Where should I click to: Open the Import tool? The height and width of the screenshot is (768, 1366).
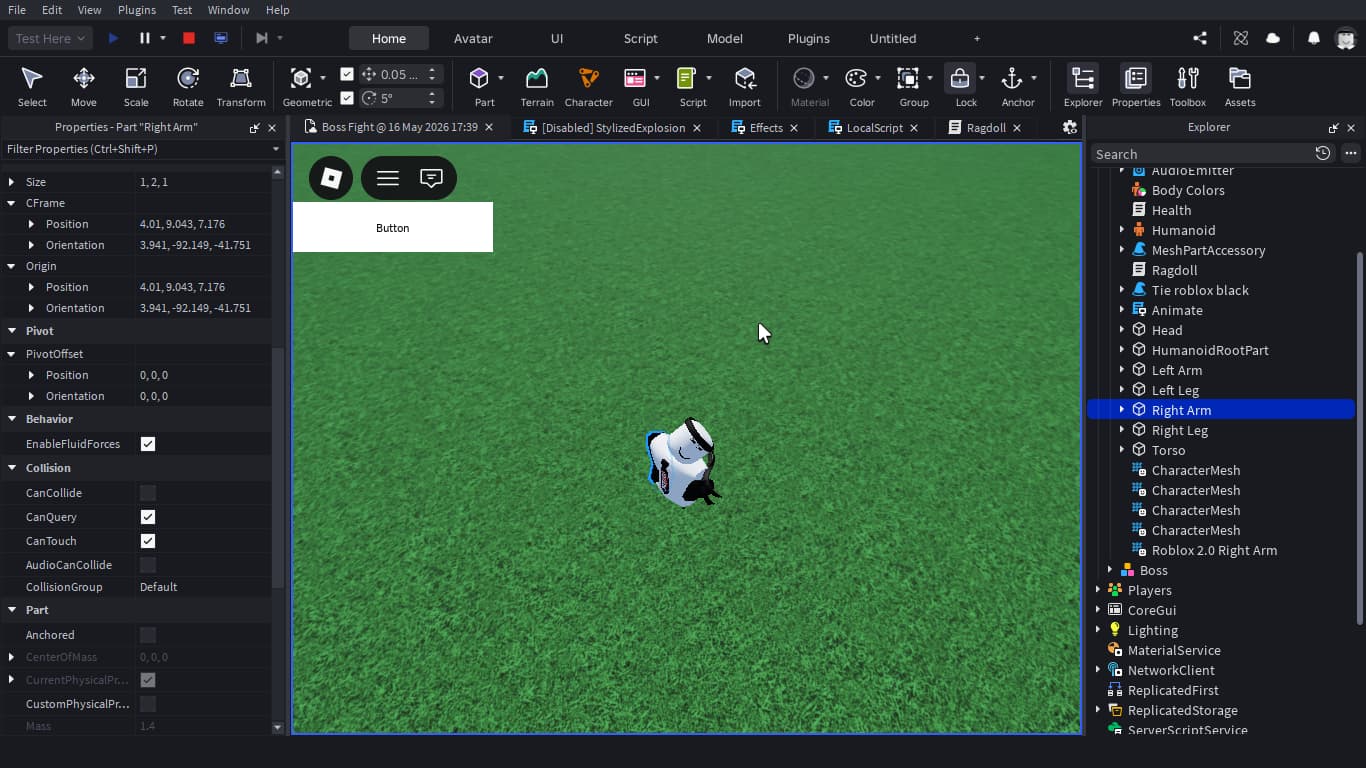coord(745,86)
